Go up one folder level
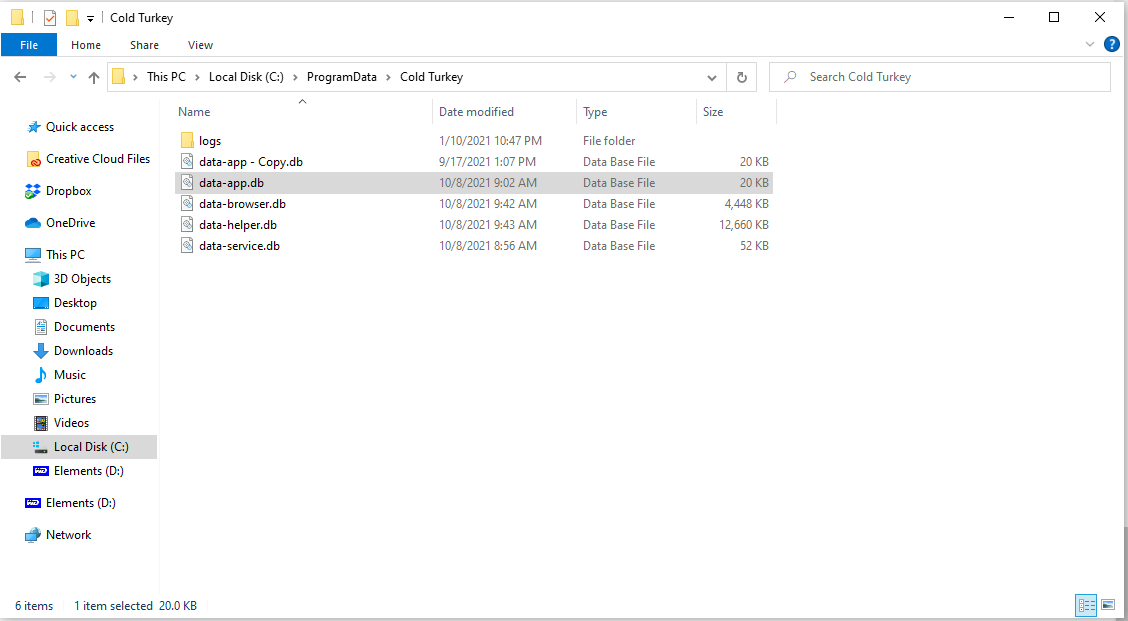Image resolution: width=1128 pixels, height=621 pixels. (x=94, y=77)
